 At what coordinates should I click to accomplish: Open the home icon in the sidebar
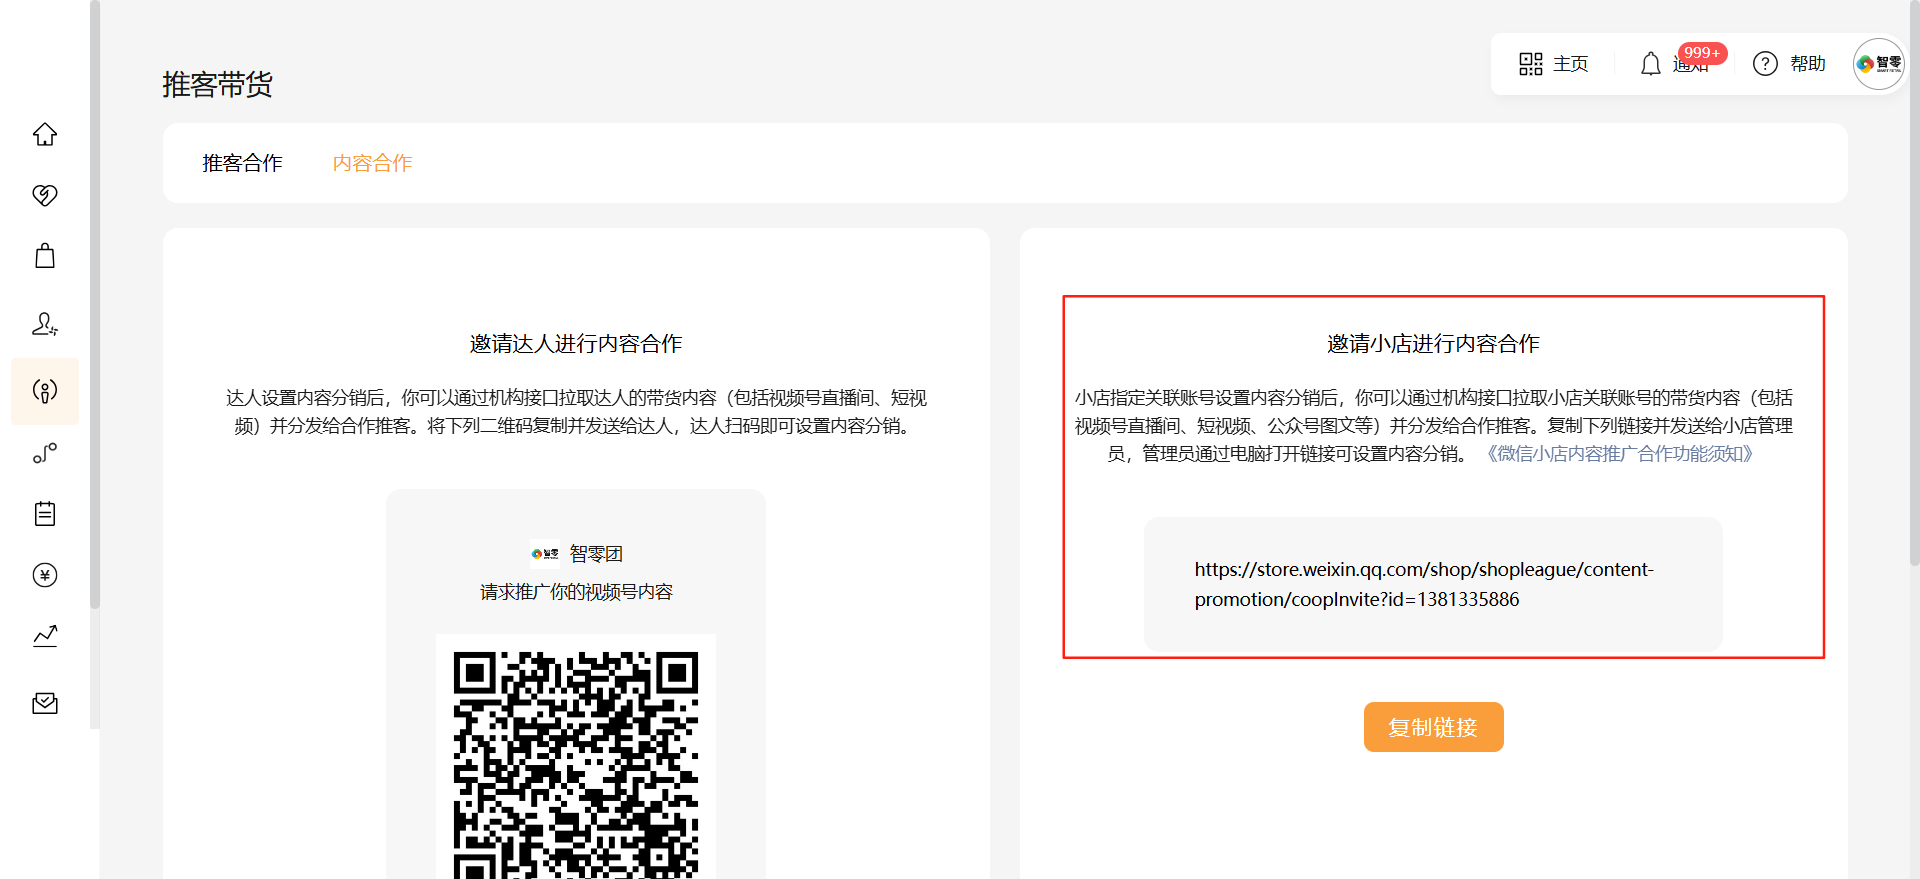[x=45, y=134]
